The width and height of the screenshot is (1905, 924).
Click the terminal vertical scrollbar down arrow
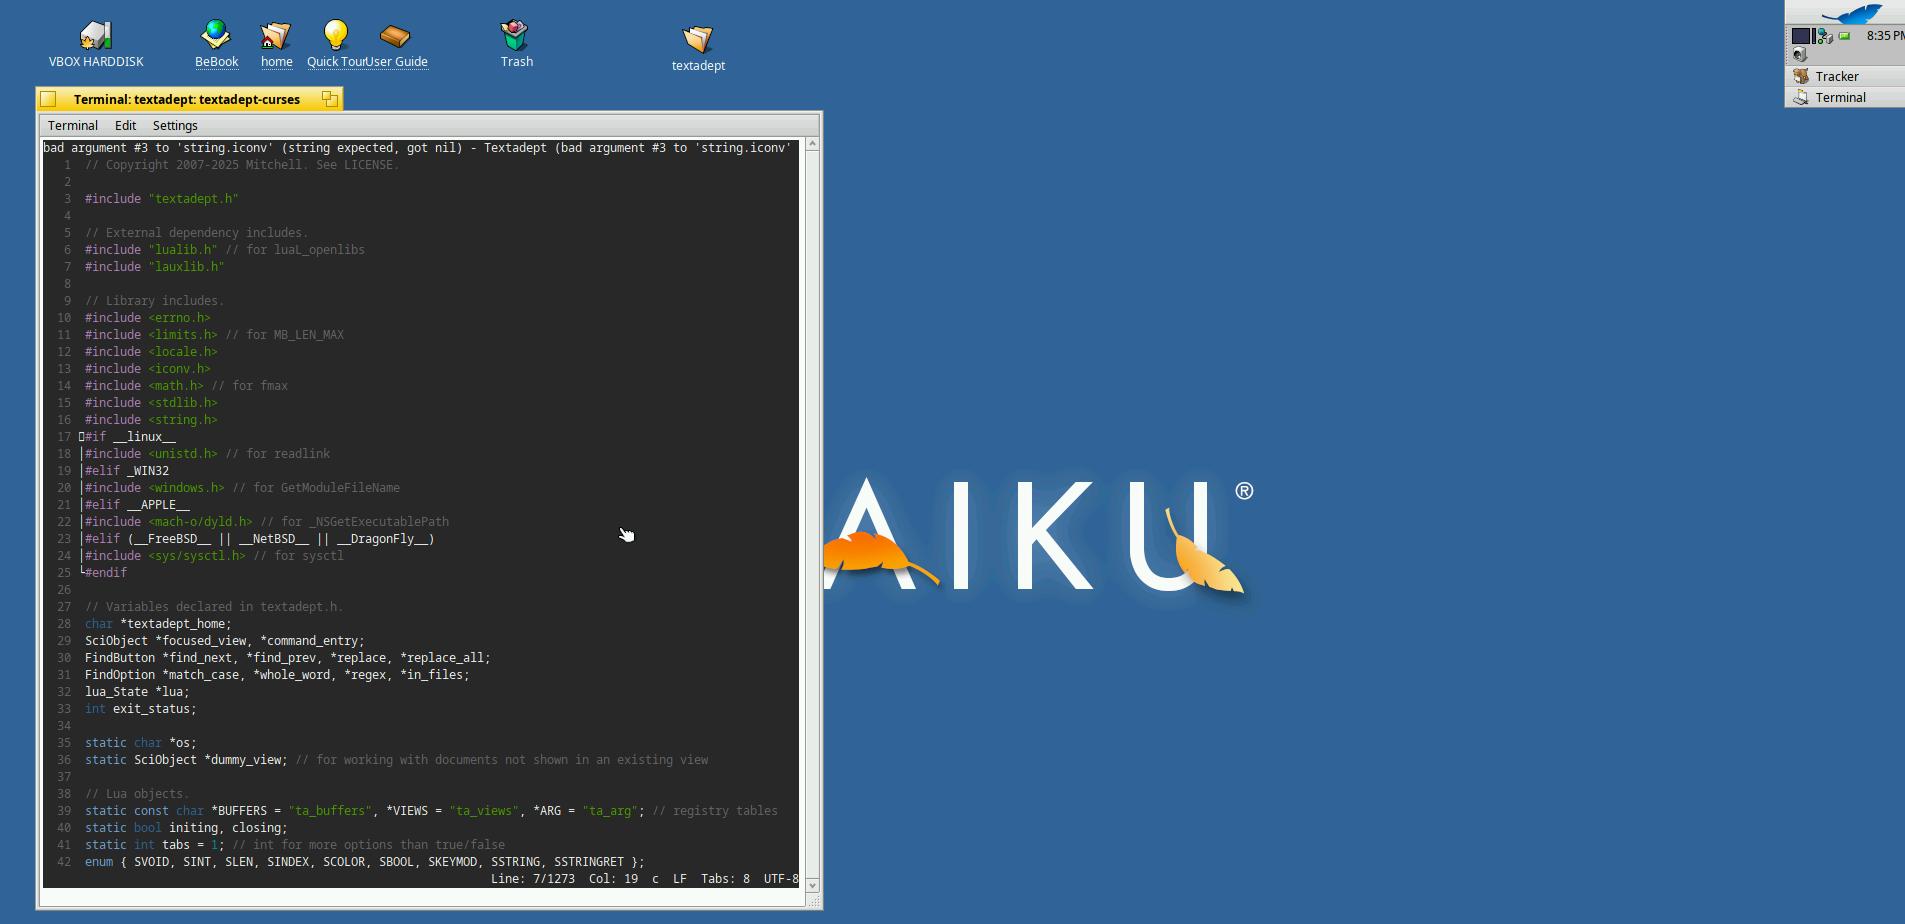[x=812, y=885]
